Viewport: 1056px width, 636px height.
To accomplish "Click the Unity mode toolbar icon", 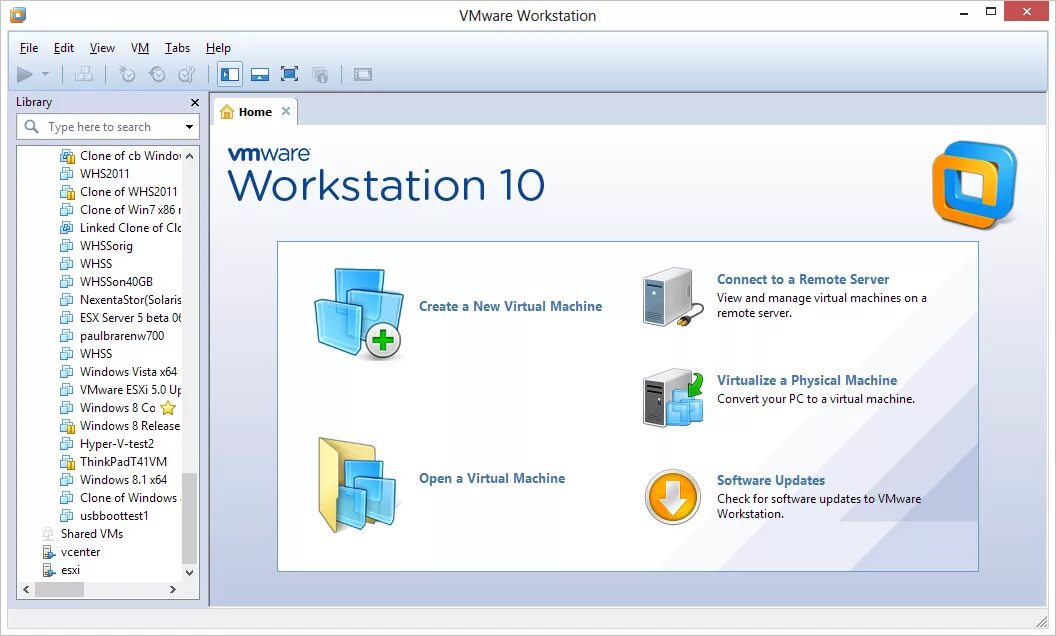I will 320,74.
